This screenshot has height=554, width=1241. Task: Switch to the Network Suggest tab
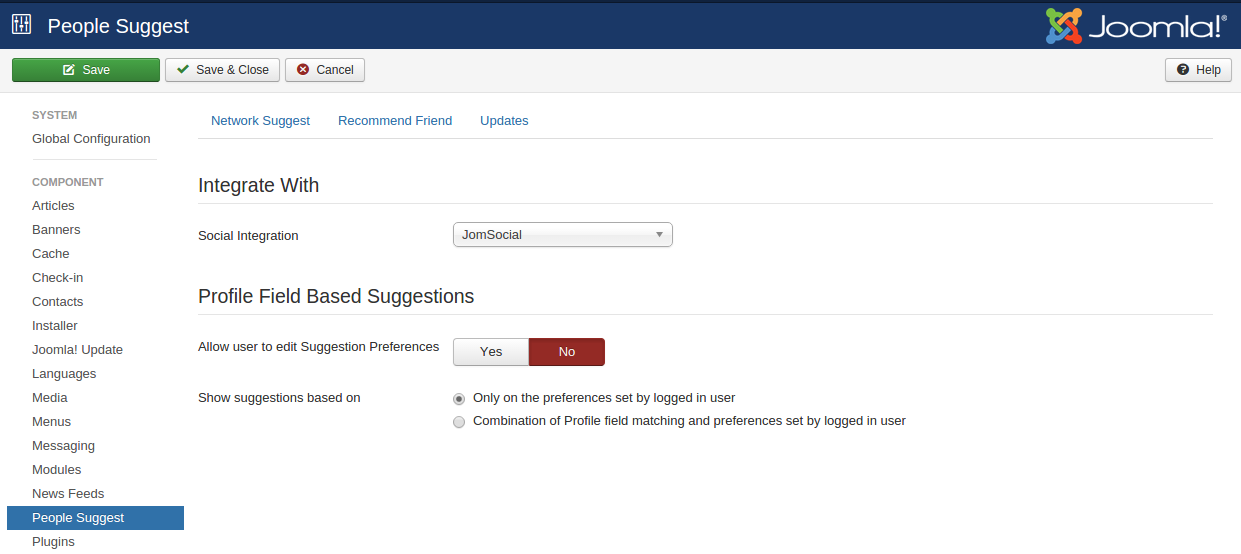tap(260, 121)
